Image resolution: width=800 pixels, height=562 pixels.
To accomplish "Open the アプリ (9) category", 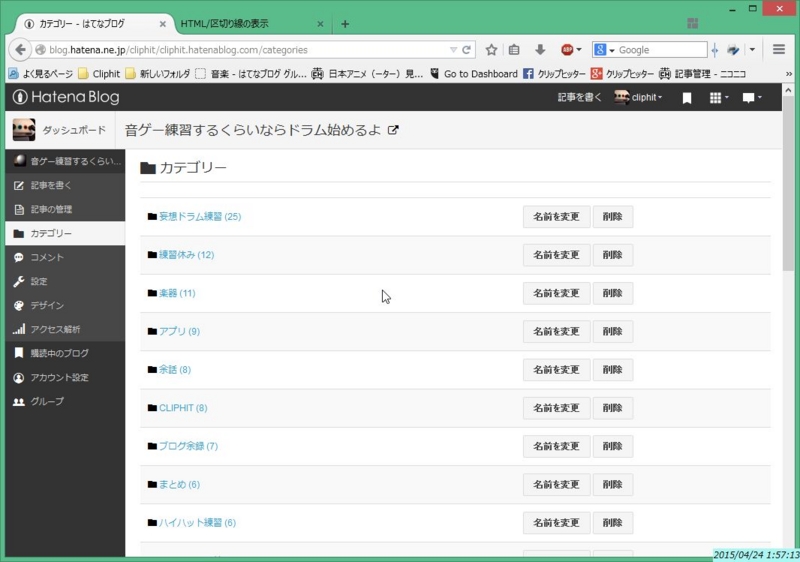I will (179, 331).
